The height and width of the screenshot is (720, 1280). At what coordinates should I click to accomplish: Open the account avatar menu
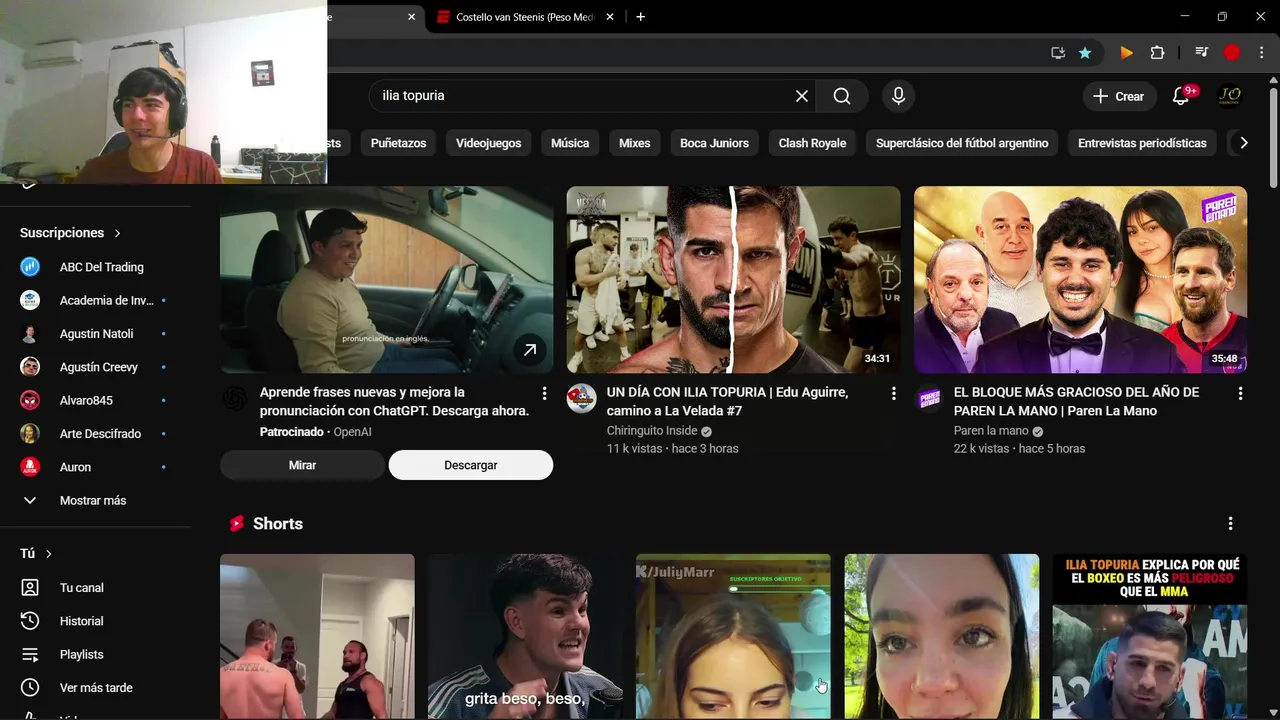click(x=1230, y=96)
